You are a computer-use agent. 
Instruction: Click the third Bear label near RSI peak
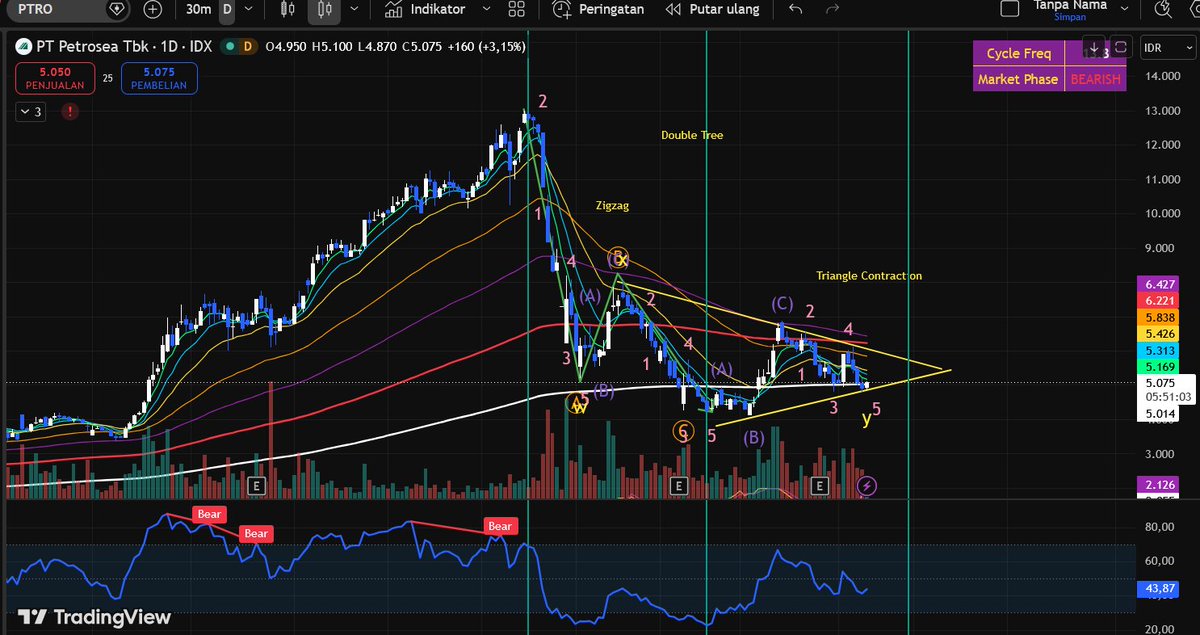point(500,526)
